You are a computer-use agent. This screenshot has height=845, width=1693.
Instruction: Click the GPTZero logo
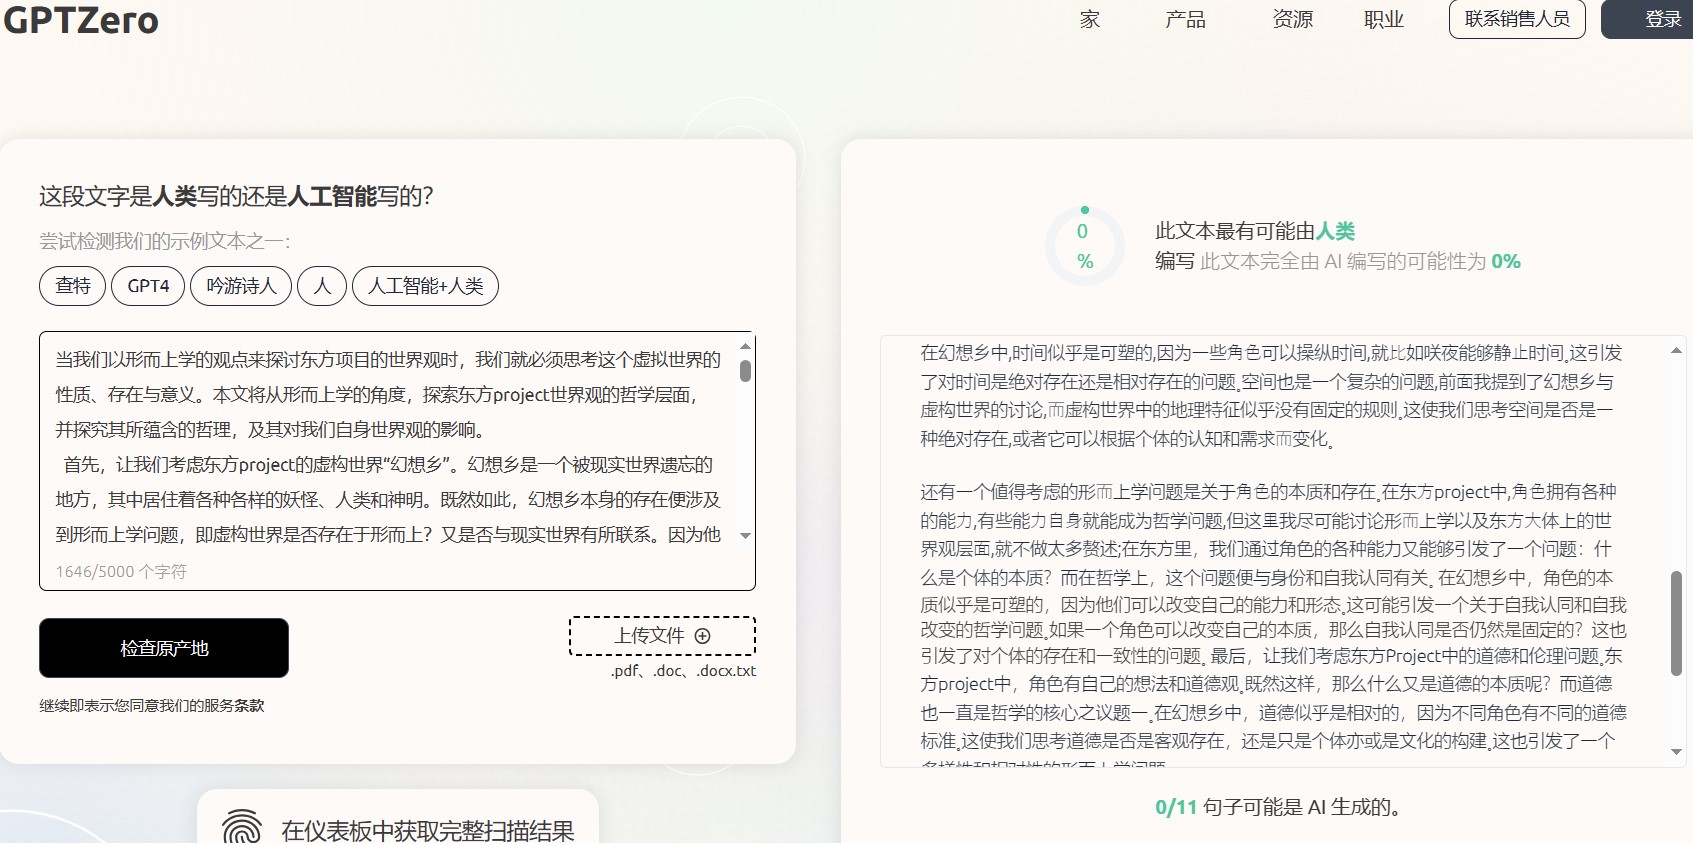tap(81, 20)
